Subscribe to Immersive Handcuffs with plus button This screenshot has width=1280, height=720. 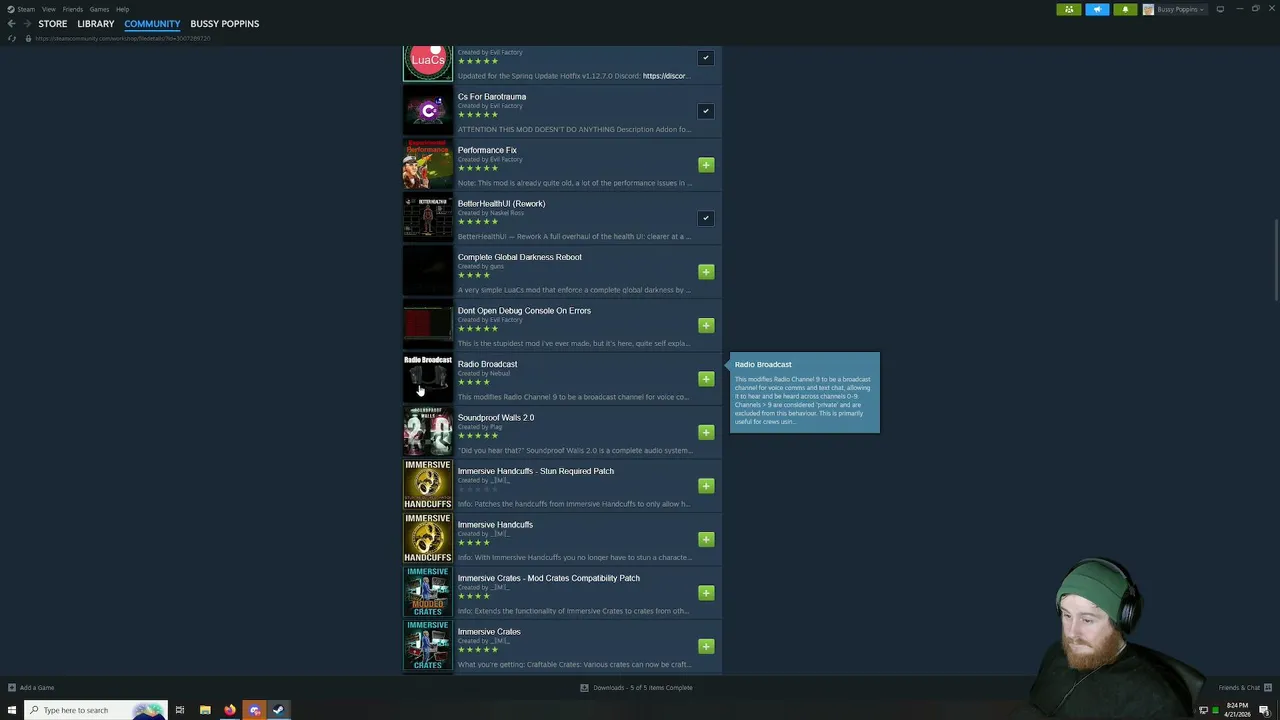point(706,539)
